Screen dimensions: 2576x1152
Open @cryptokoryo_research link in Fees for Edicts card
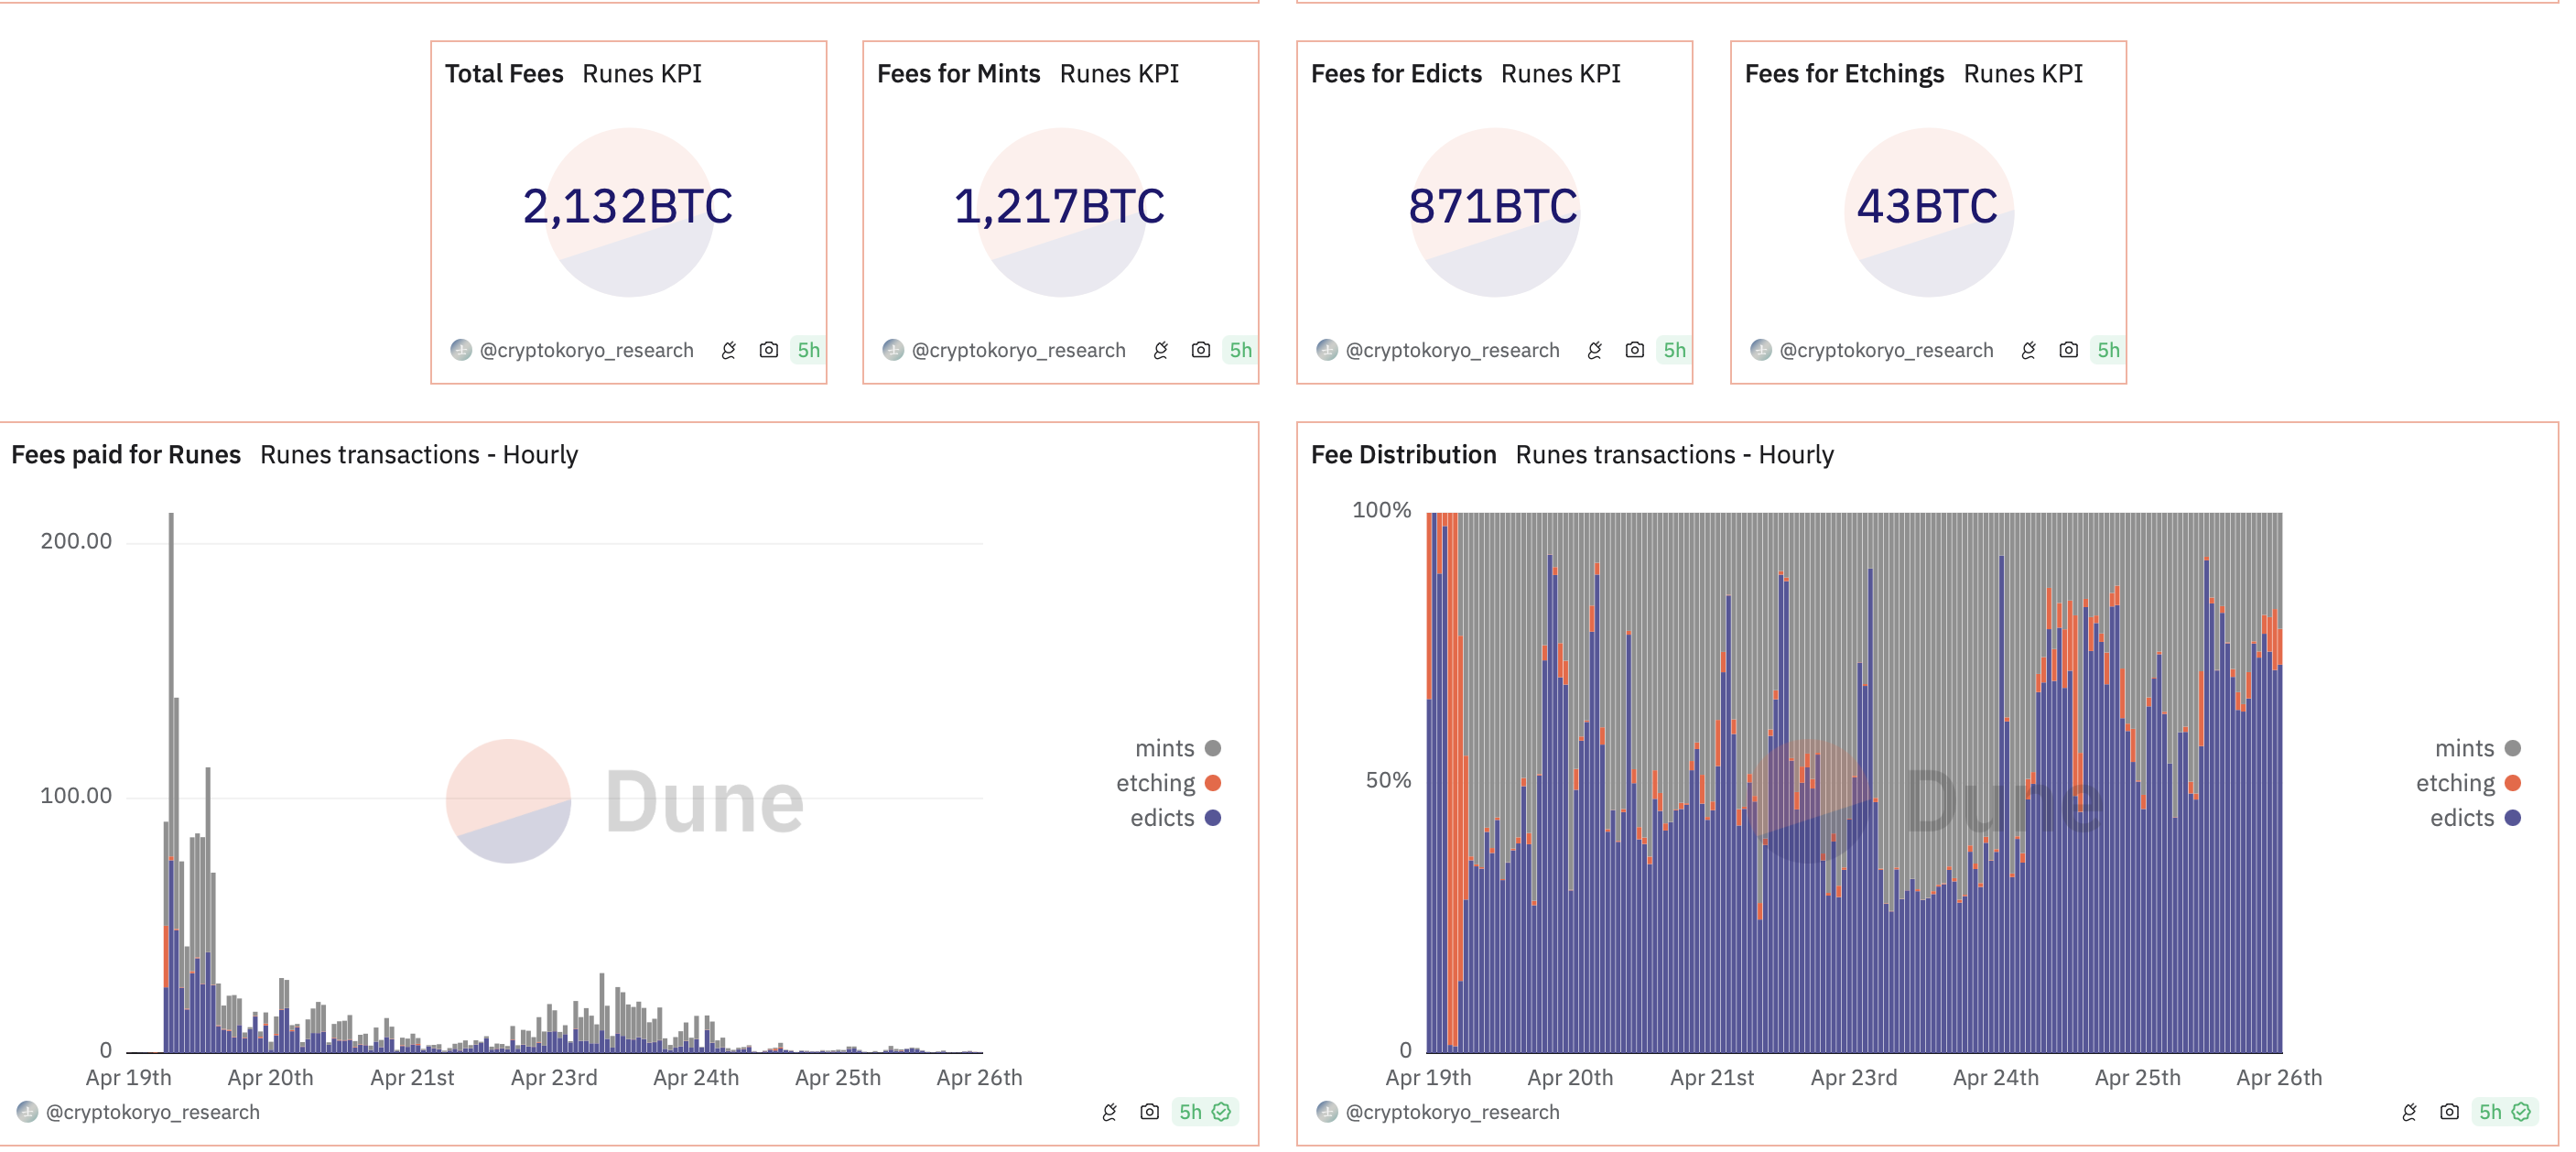[x=1452, y=350]
